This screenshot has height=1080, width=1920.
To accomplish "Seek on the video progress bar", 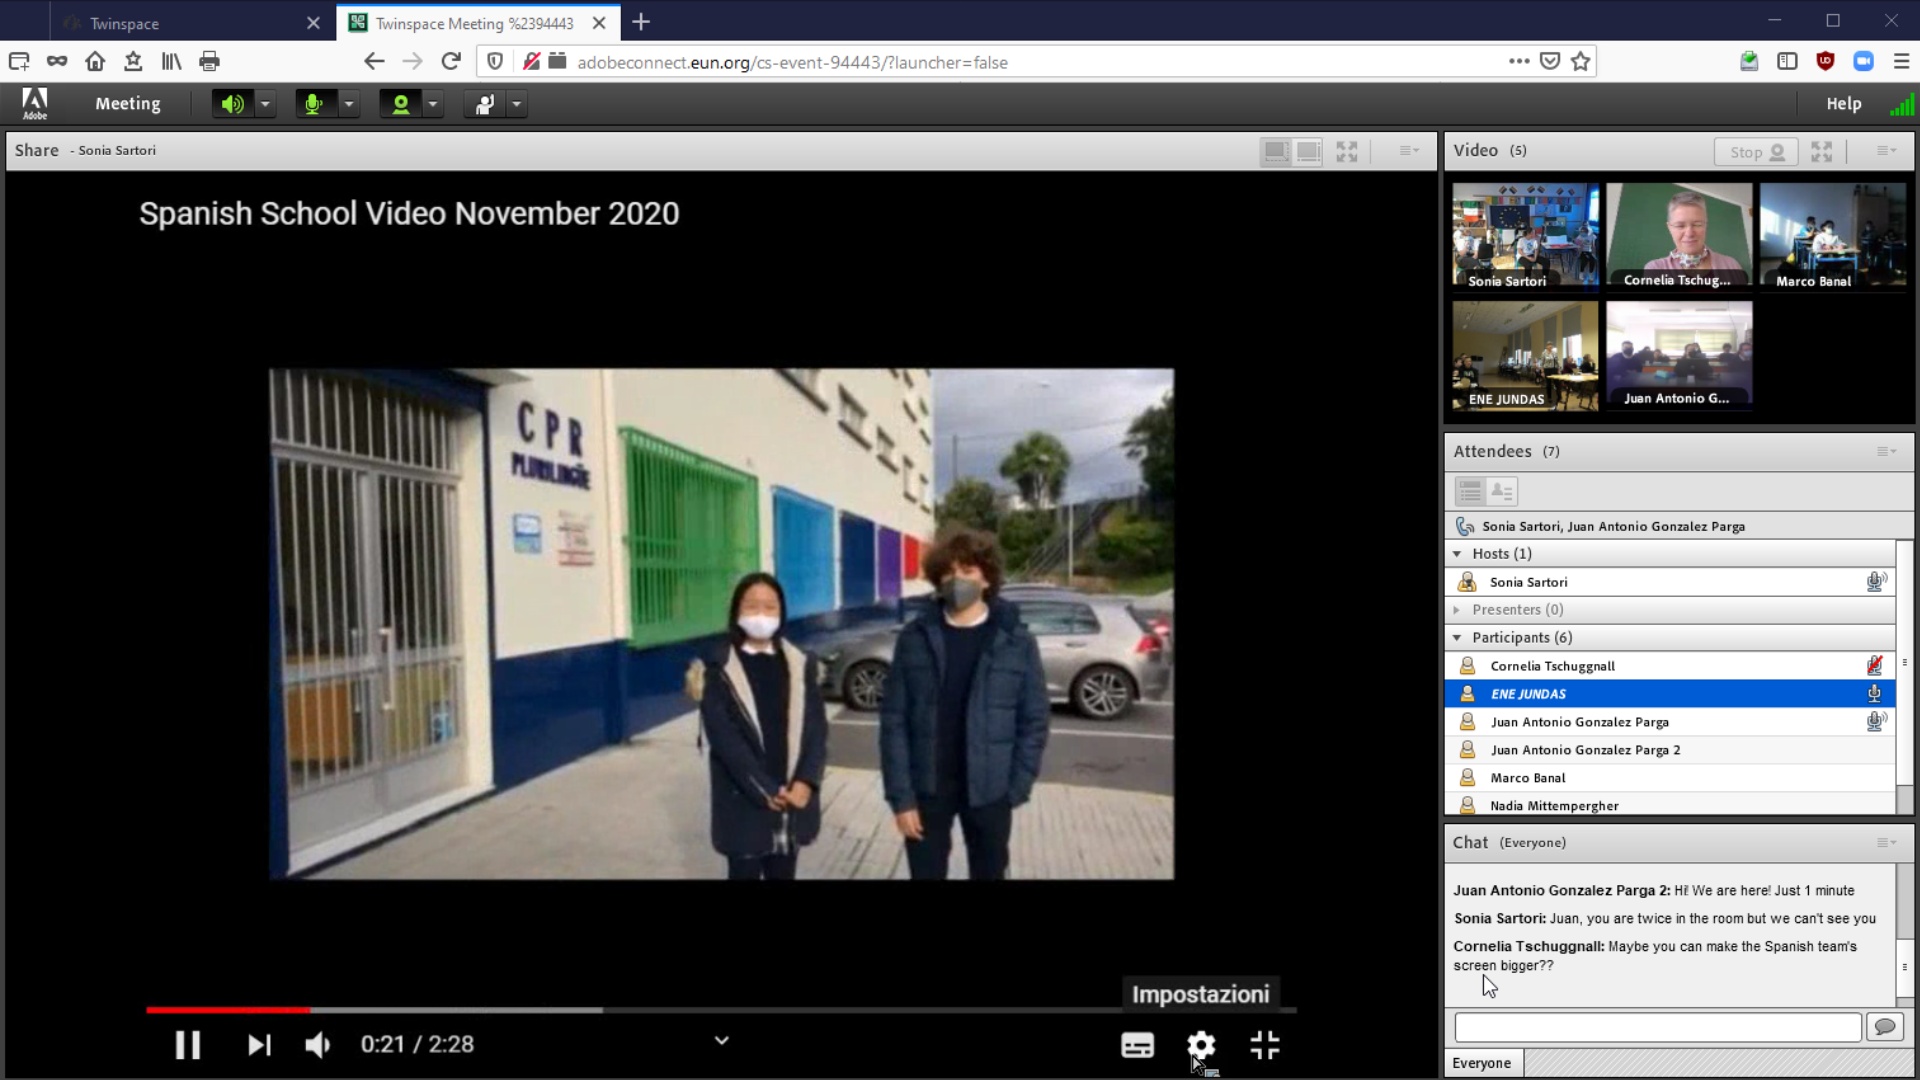I will 720,1010.
